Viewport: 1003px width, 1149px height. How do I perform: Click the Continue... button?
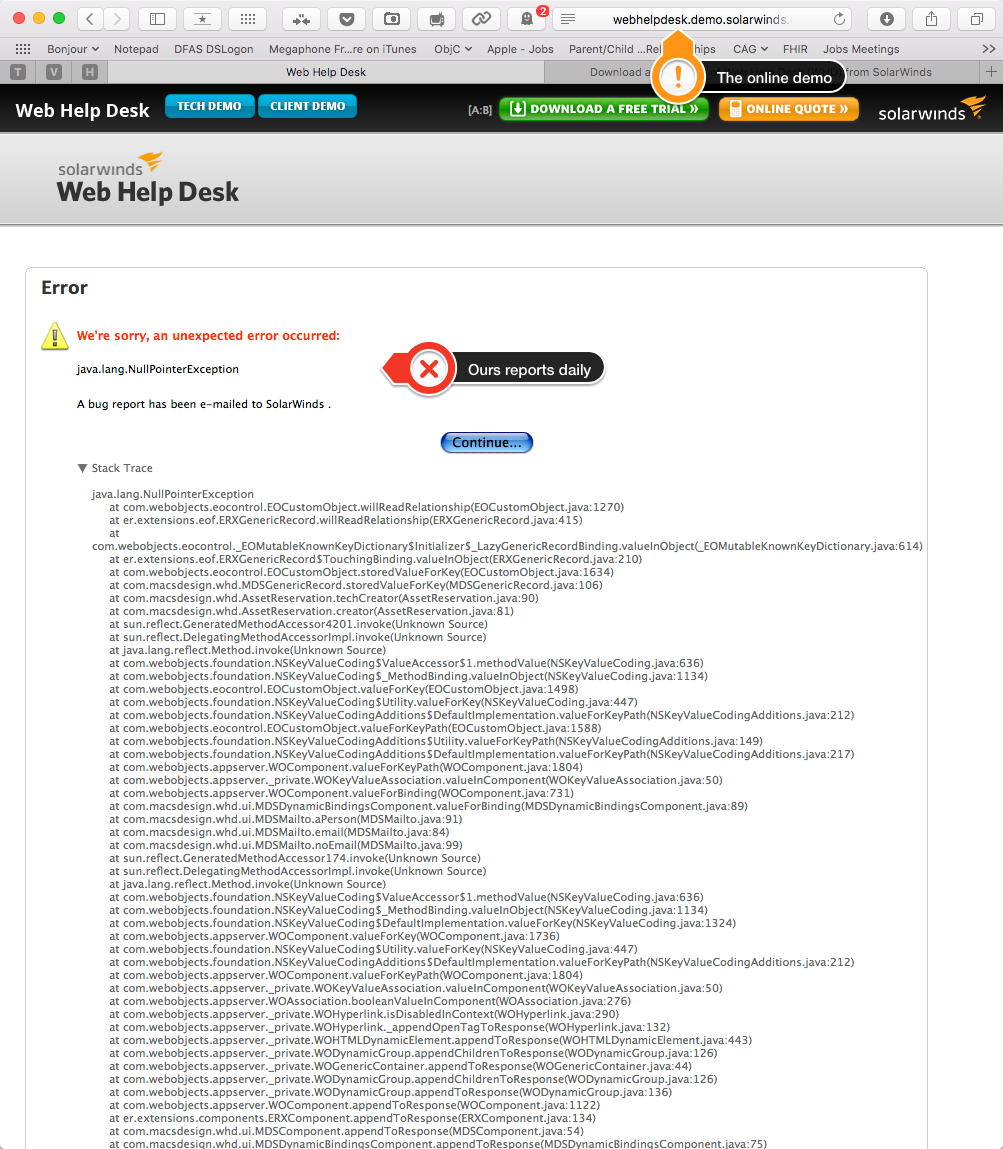(x=486, y=443)
